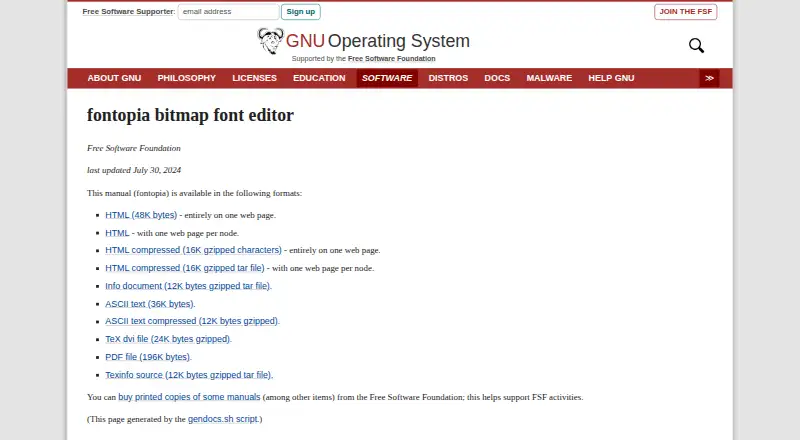Open the ASCII text (36K bytes) link
Screen dimensions: 800x440
pos(150,304)
